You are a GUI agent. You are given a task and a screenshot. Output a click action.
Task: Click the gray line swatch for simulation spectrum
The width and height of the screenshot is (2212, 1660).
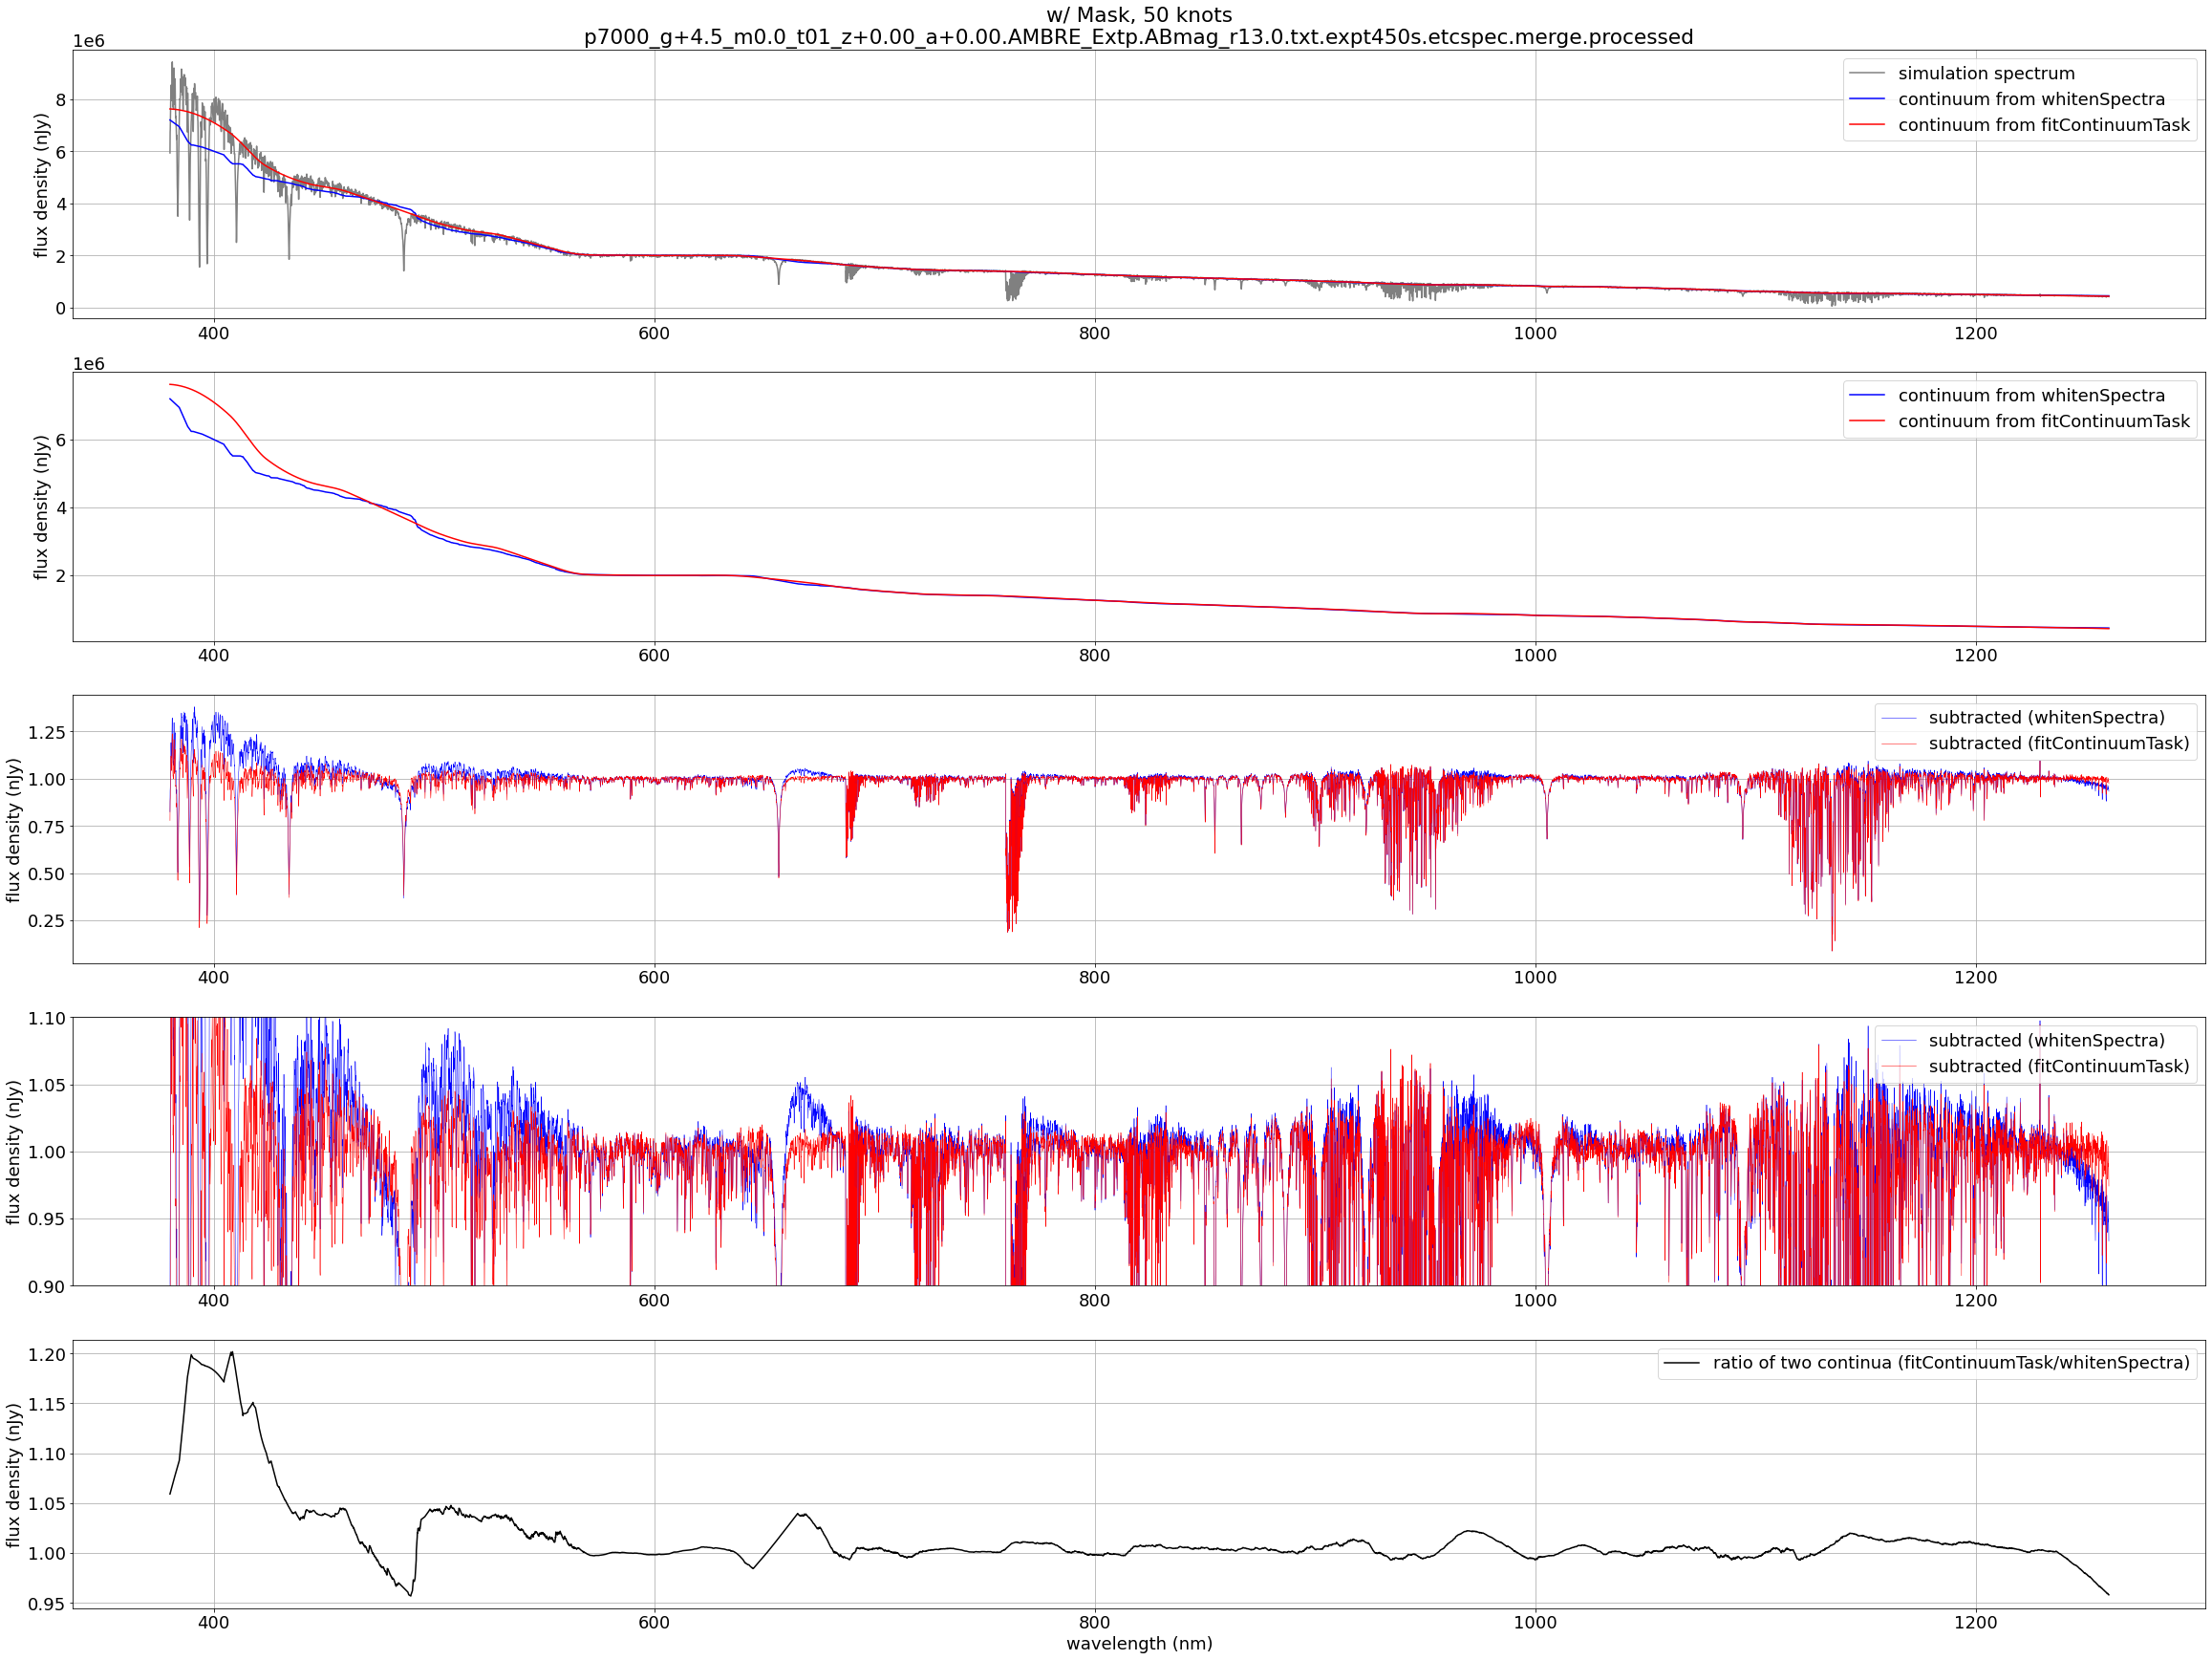click(x=1867, y=73)
